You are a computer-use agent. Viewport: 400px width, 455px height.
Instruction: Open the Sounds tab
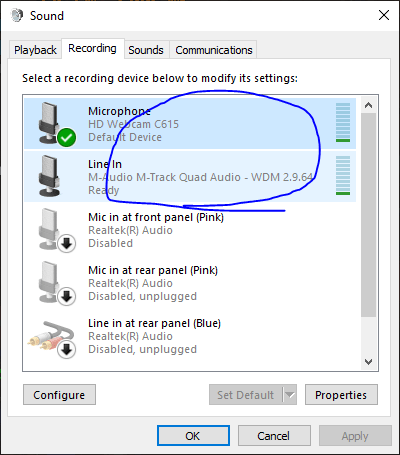146,50
